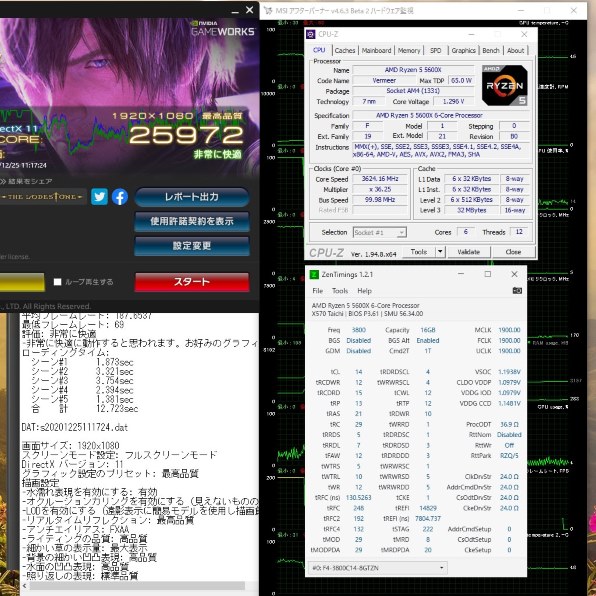This screenshot has width=596, height=596.
Task: Click the horizontal scrollbar of the report text
Action: click(137, 586)
